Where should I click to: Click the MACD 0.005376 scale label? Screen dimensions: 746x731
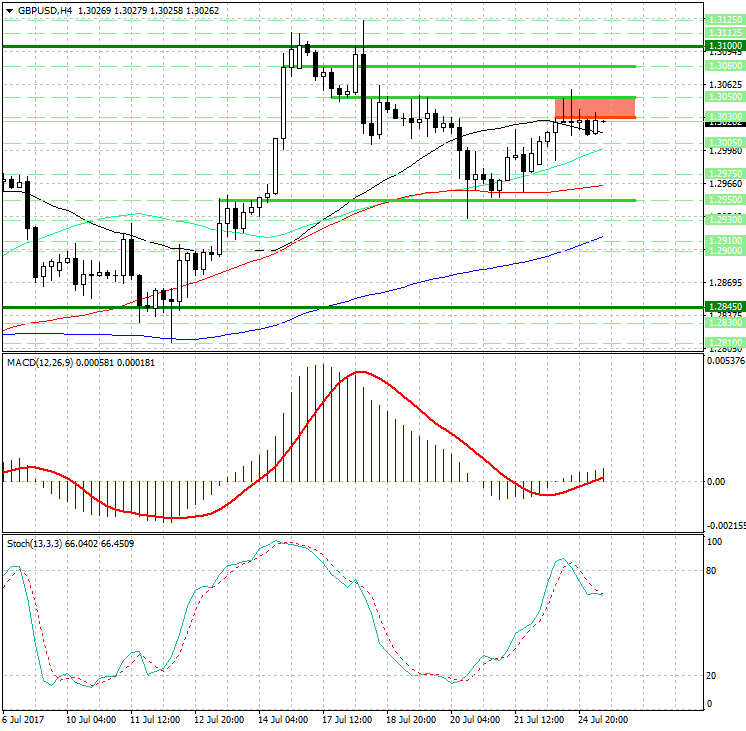click(725, 361)
